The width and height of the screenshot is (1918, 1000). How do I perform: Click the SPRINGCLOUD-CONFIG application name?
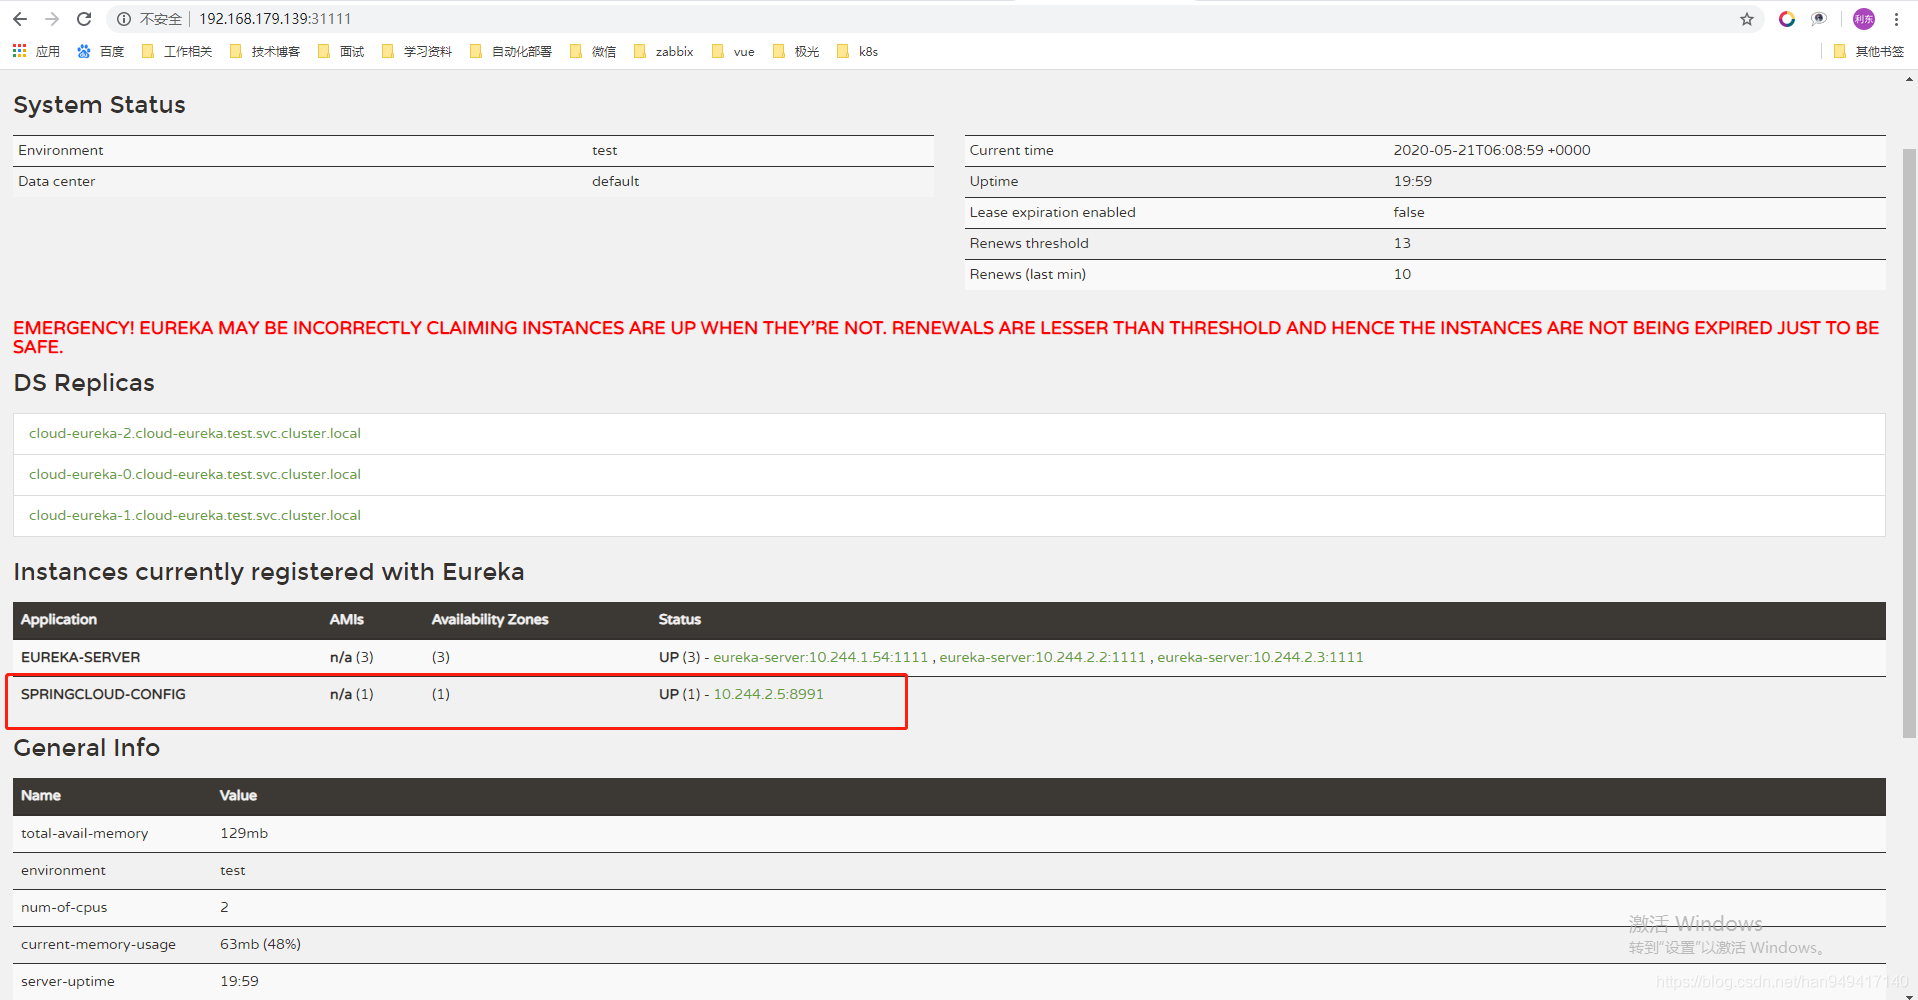103,694
